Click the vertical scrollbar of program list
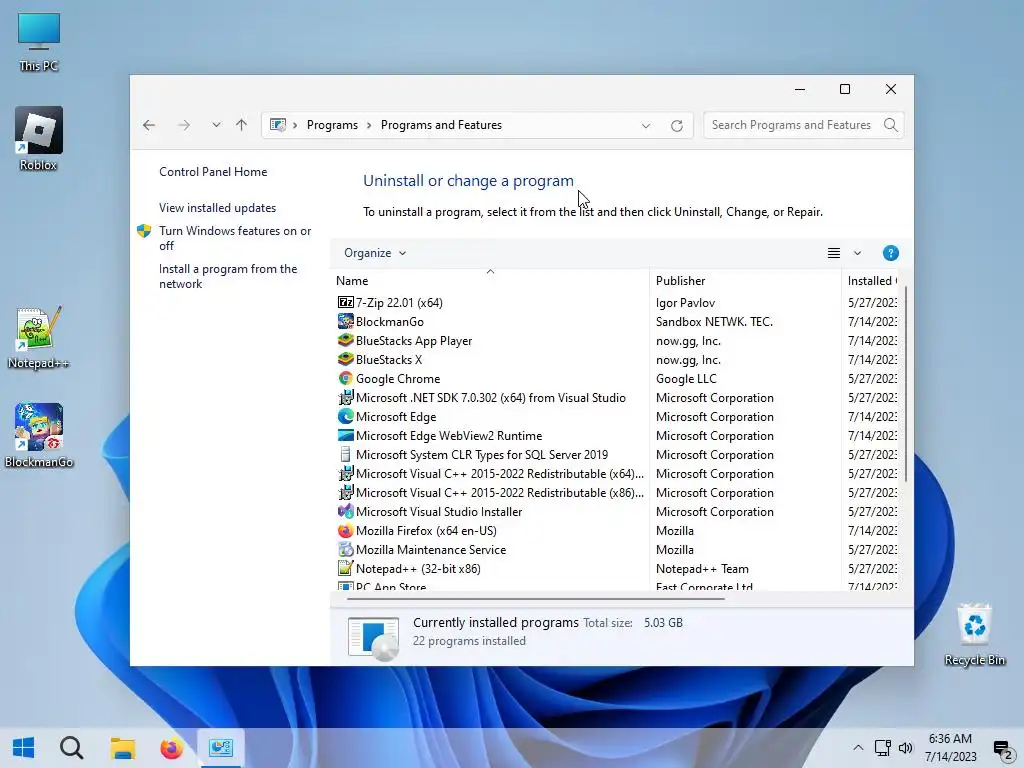1024x768 pixels. [x=906, y=383]
